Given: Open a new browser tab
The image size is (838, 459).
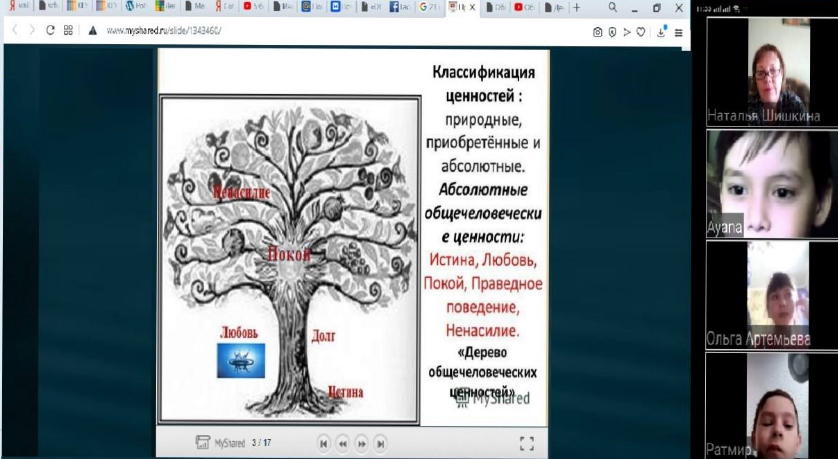Looking at the screenshot, I should (x=576, y=8).
